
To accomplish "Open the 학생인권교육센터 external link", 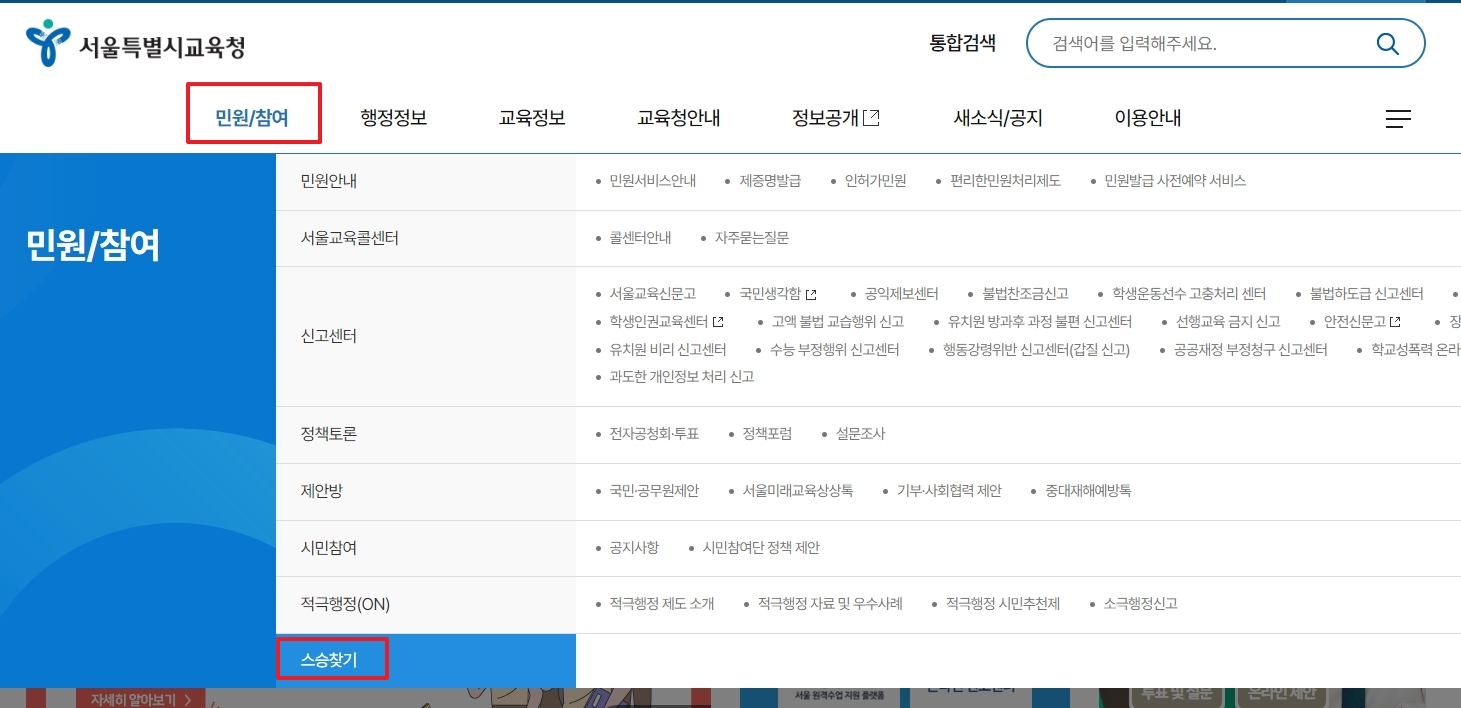I will click(x=666, y=322).
